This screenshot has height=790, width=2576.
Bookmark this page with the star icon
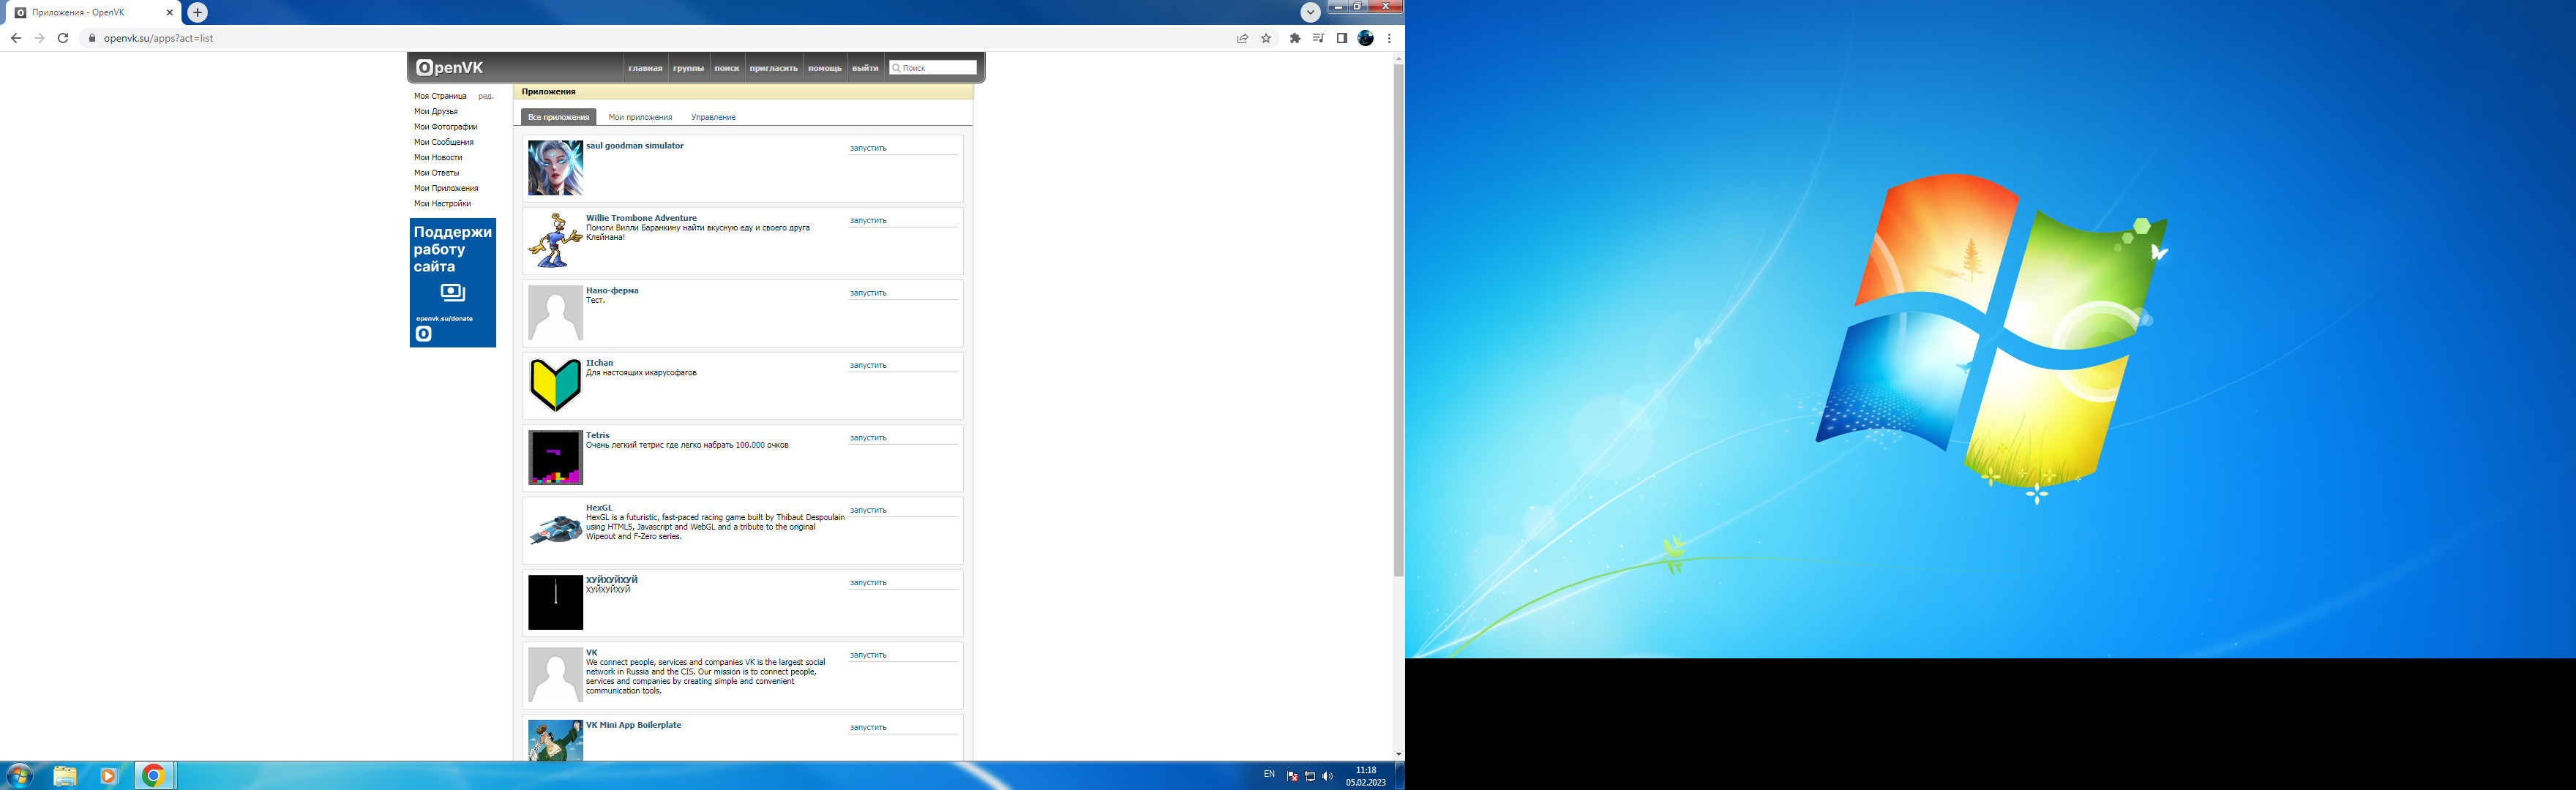pyautogui.click(x=1266, y=38)
